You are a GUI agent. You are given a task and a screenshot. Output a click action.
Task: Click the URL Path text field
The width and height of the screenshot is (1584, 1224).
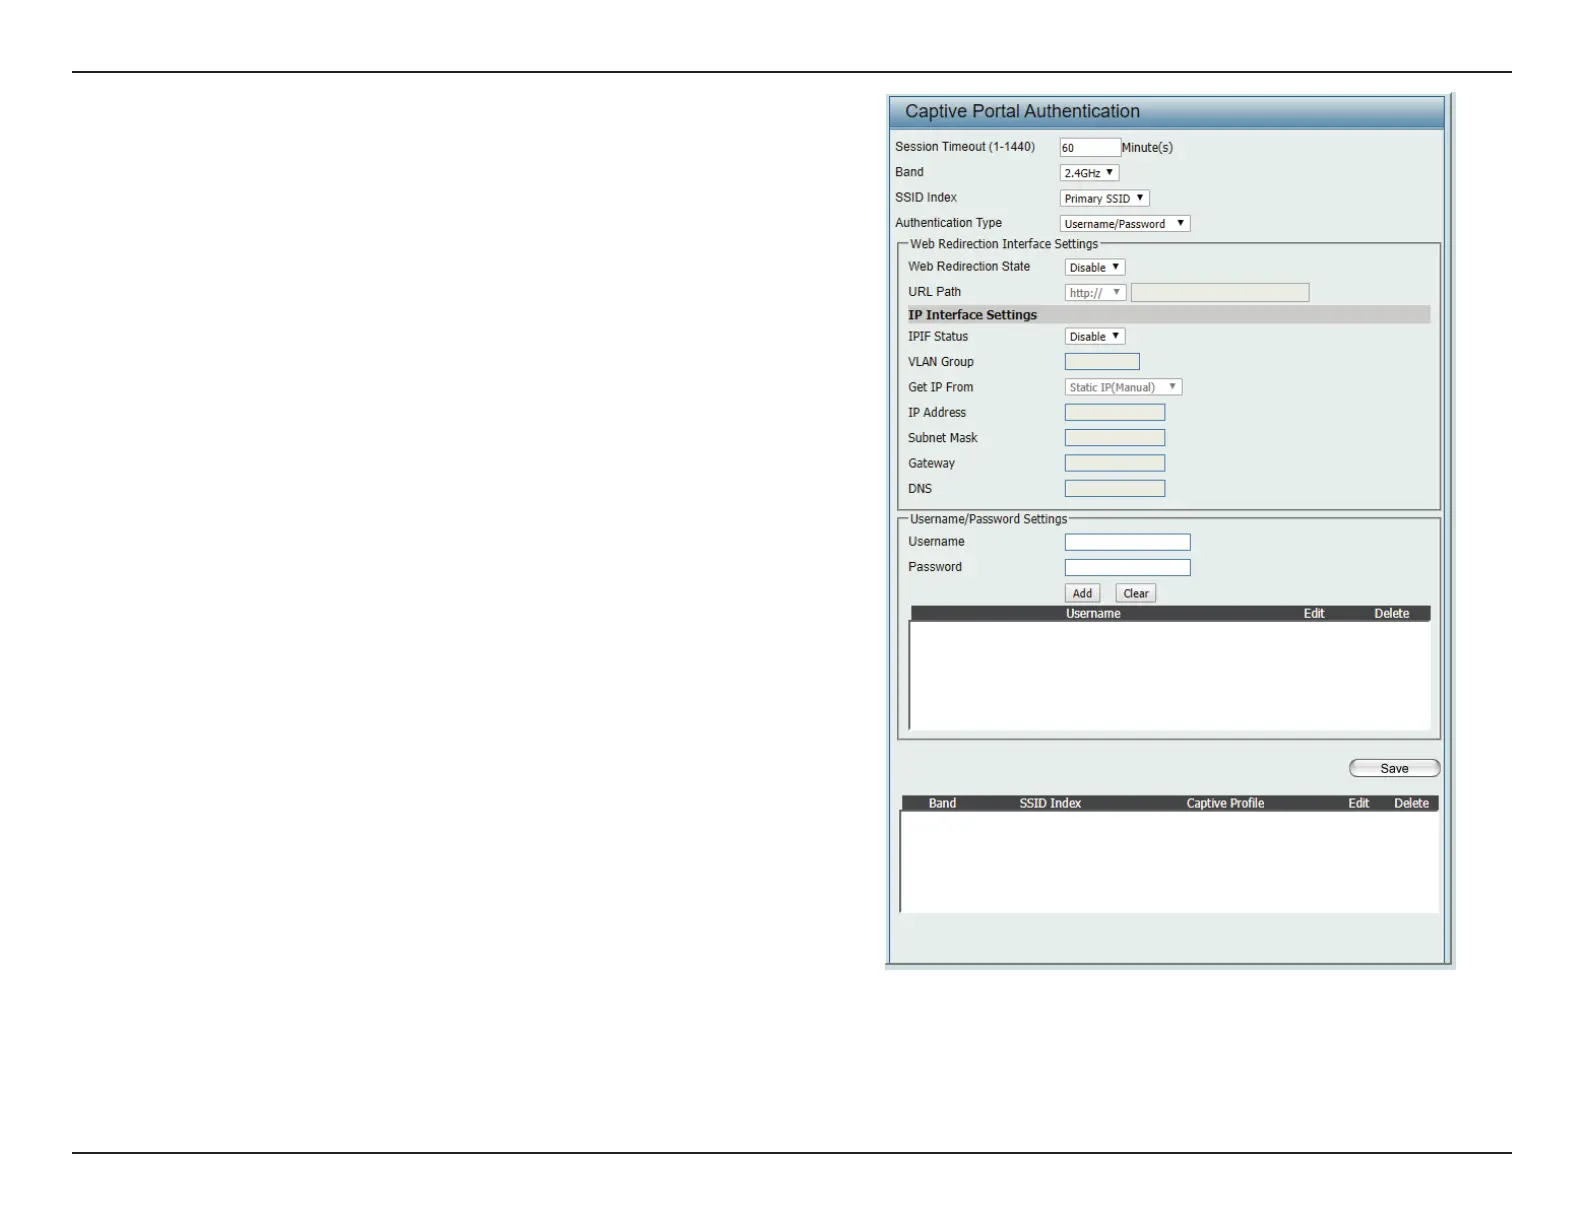point(1219,293)
